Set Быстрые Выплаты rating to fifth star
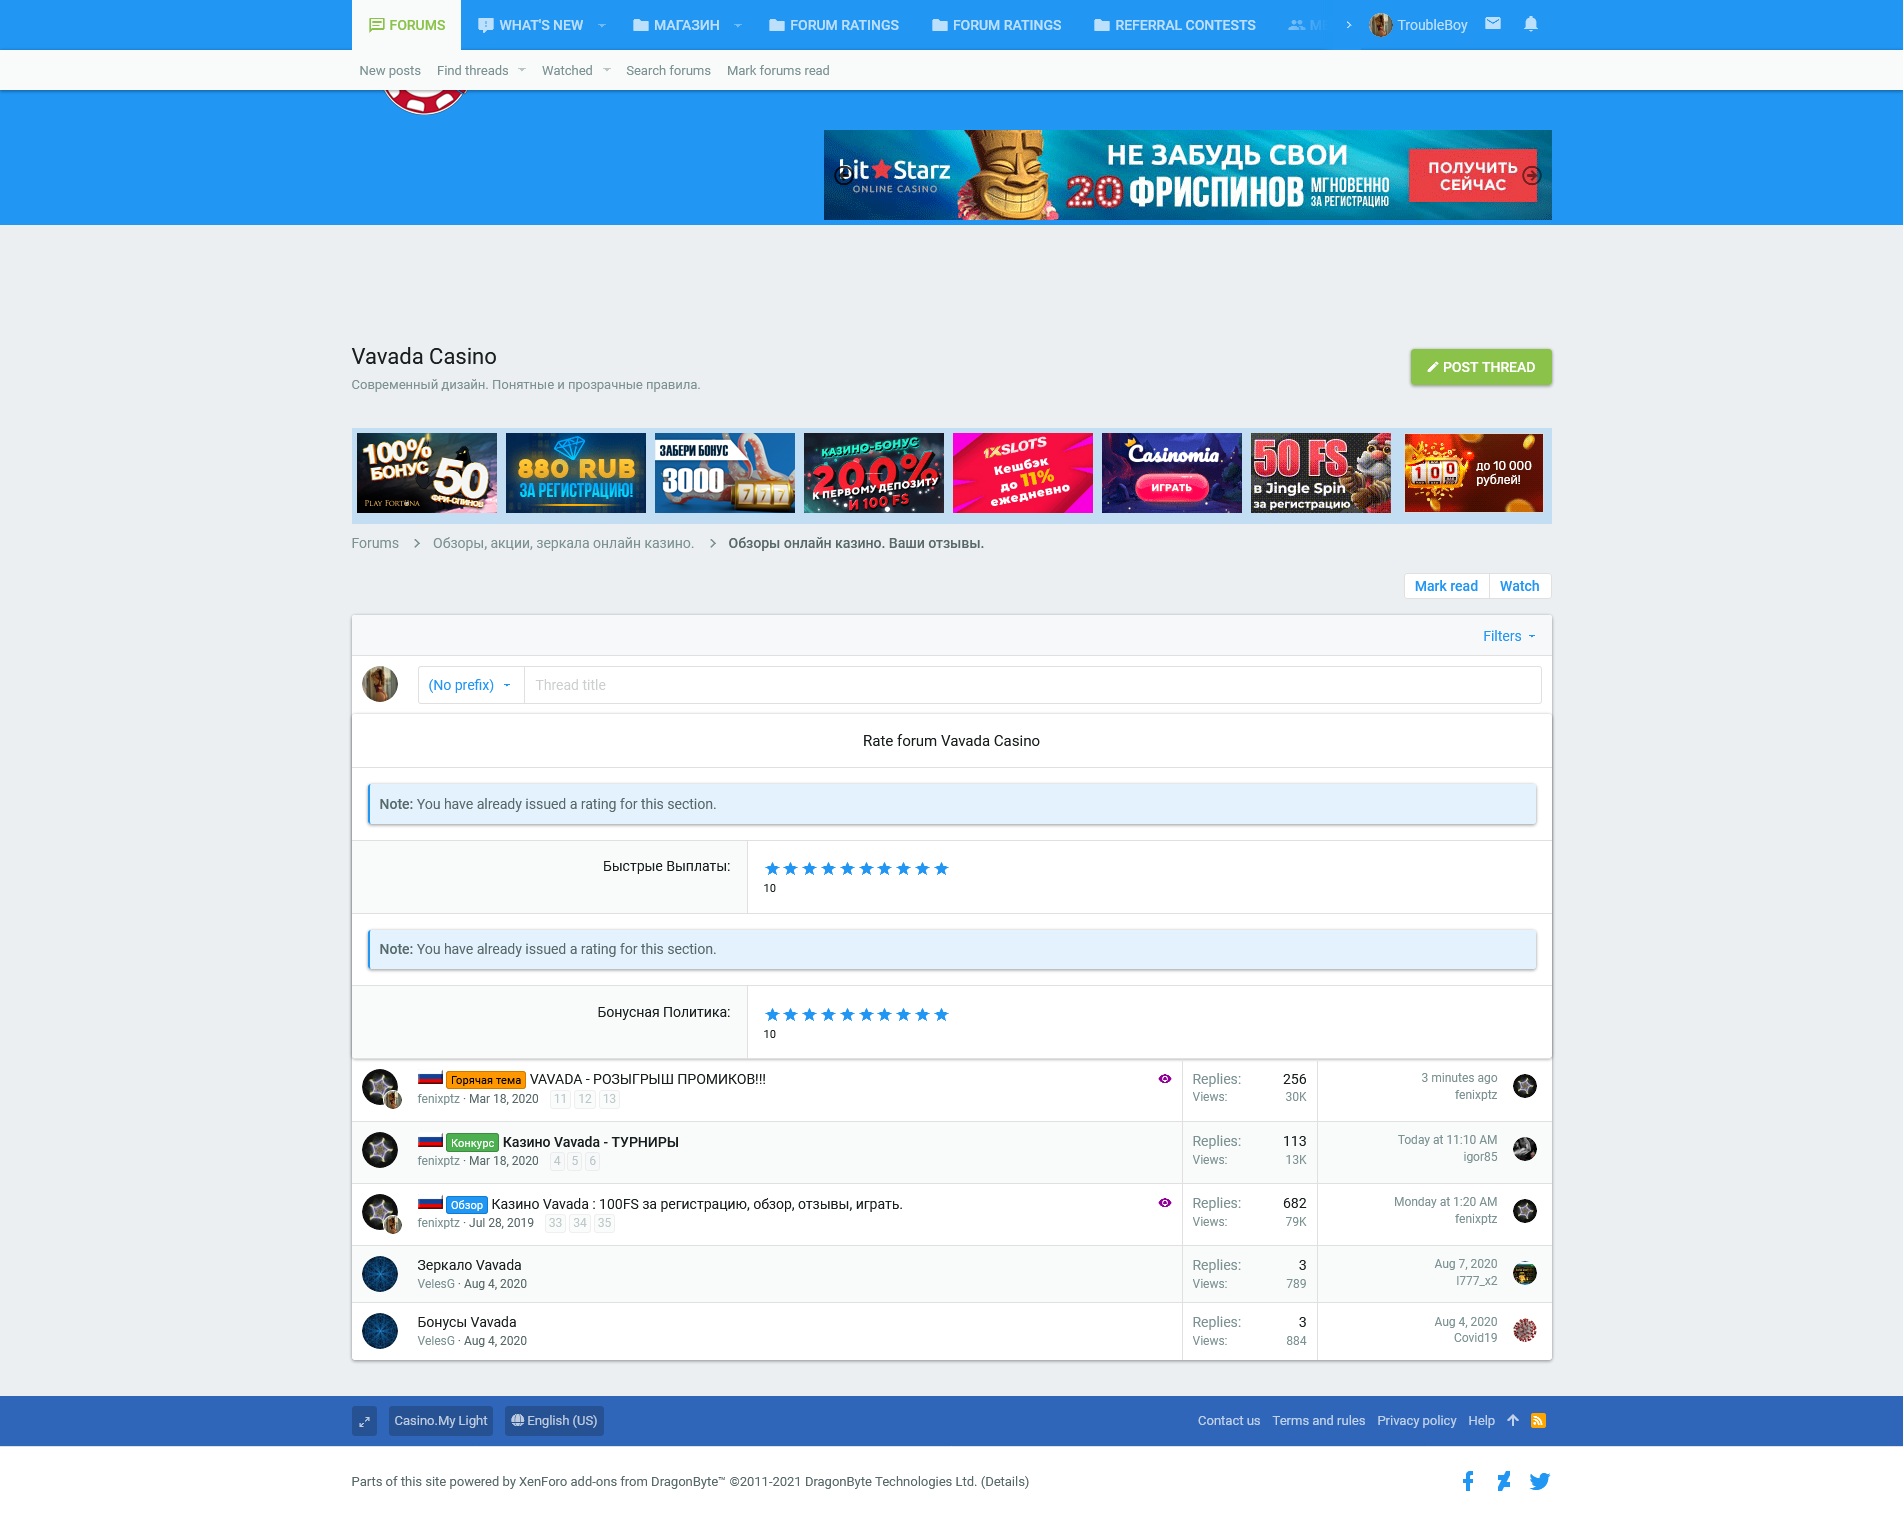 (x=847, y=868)
